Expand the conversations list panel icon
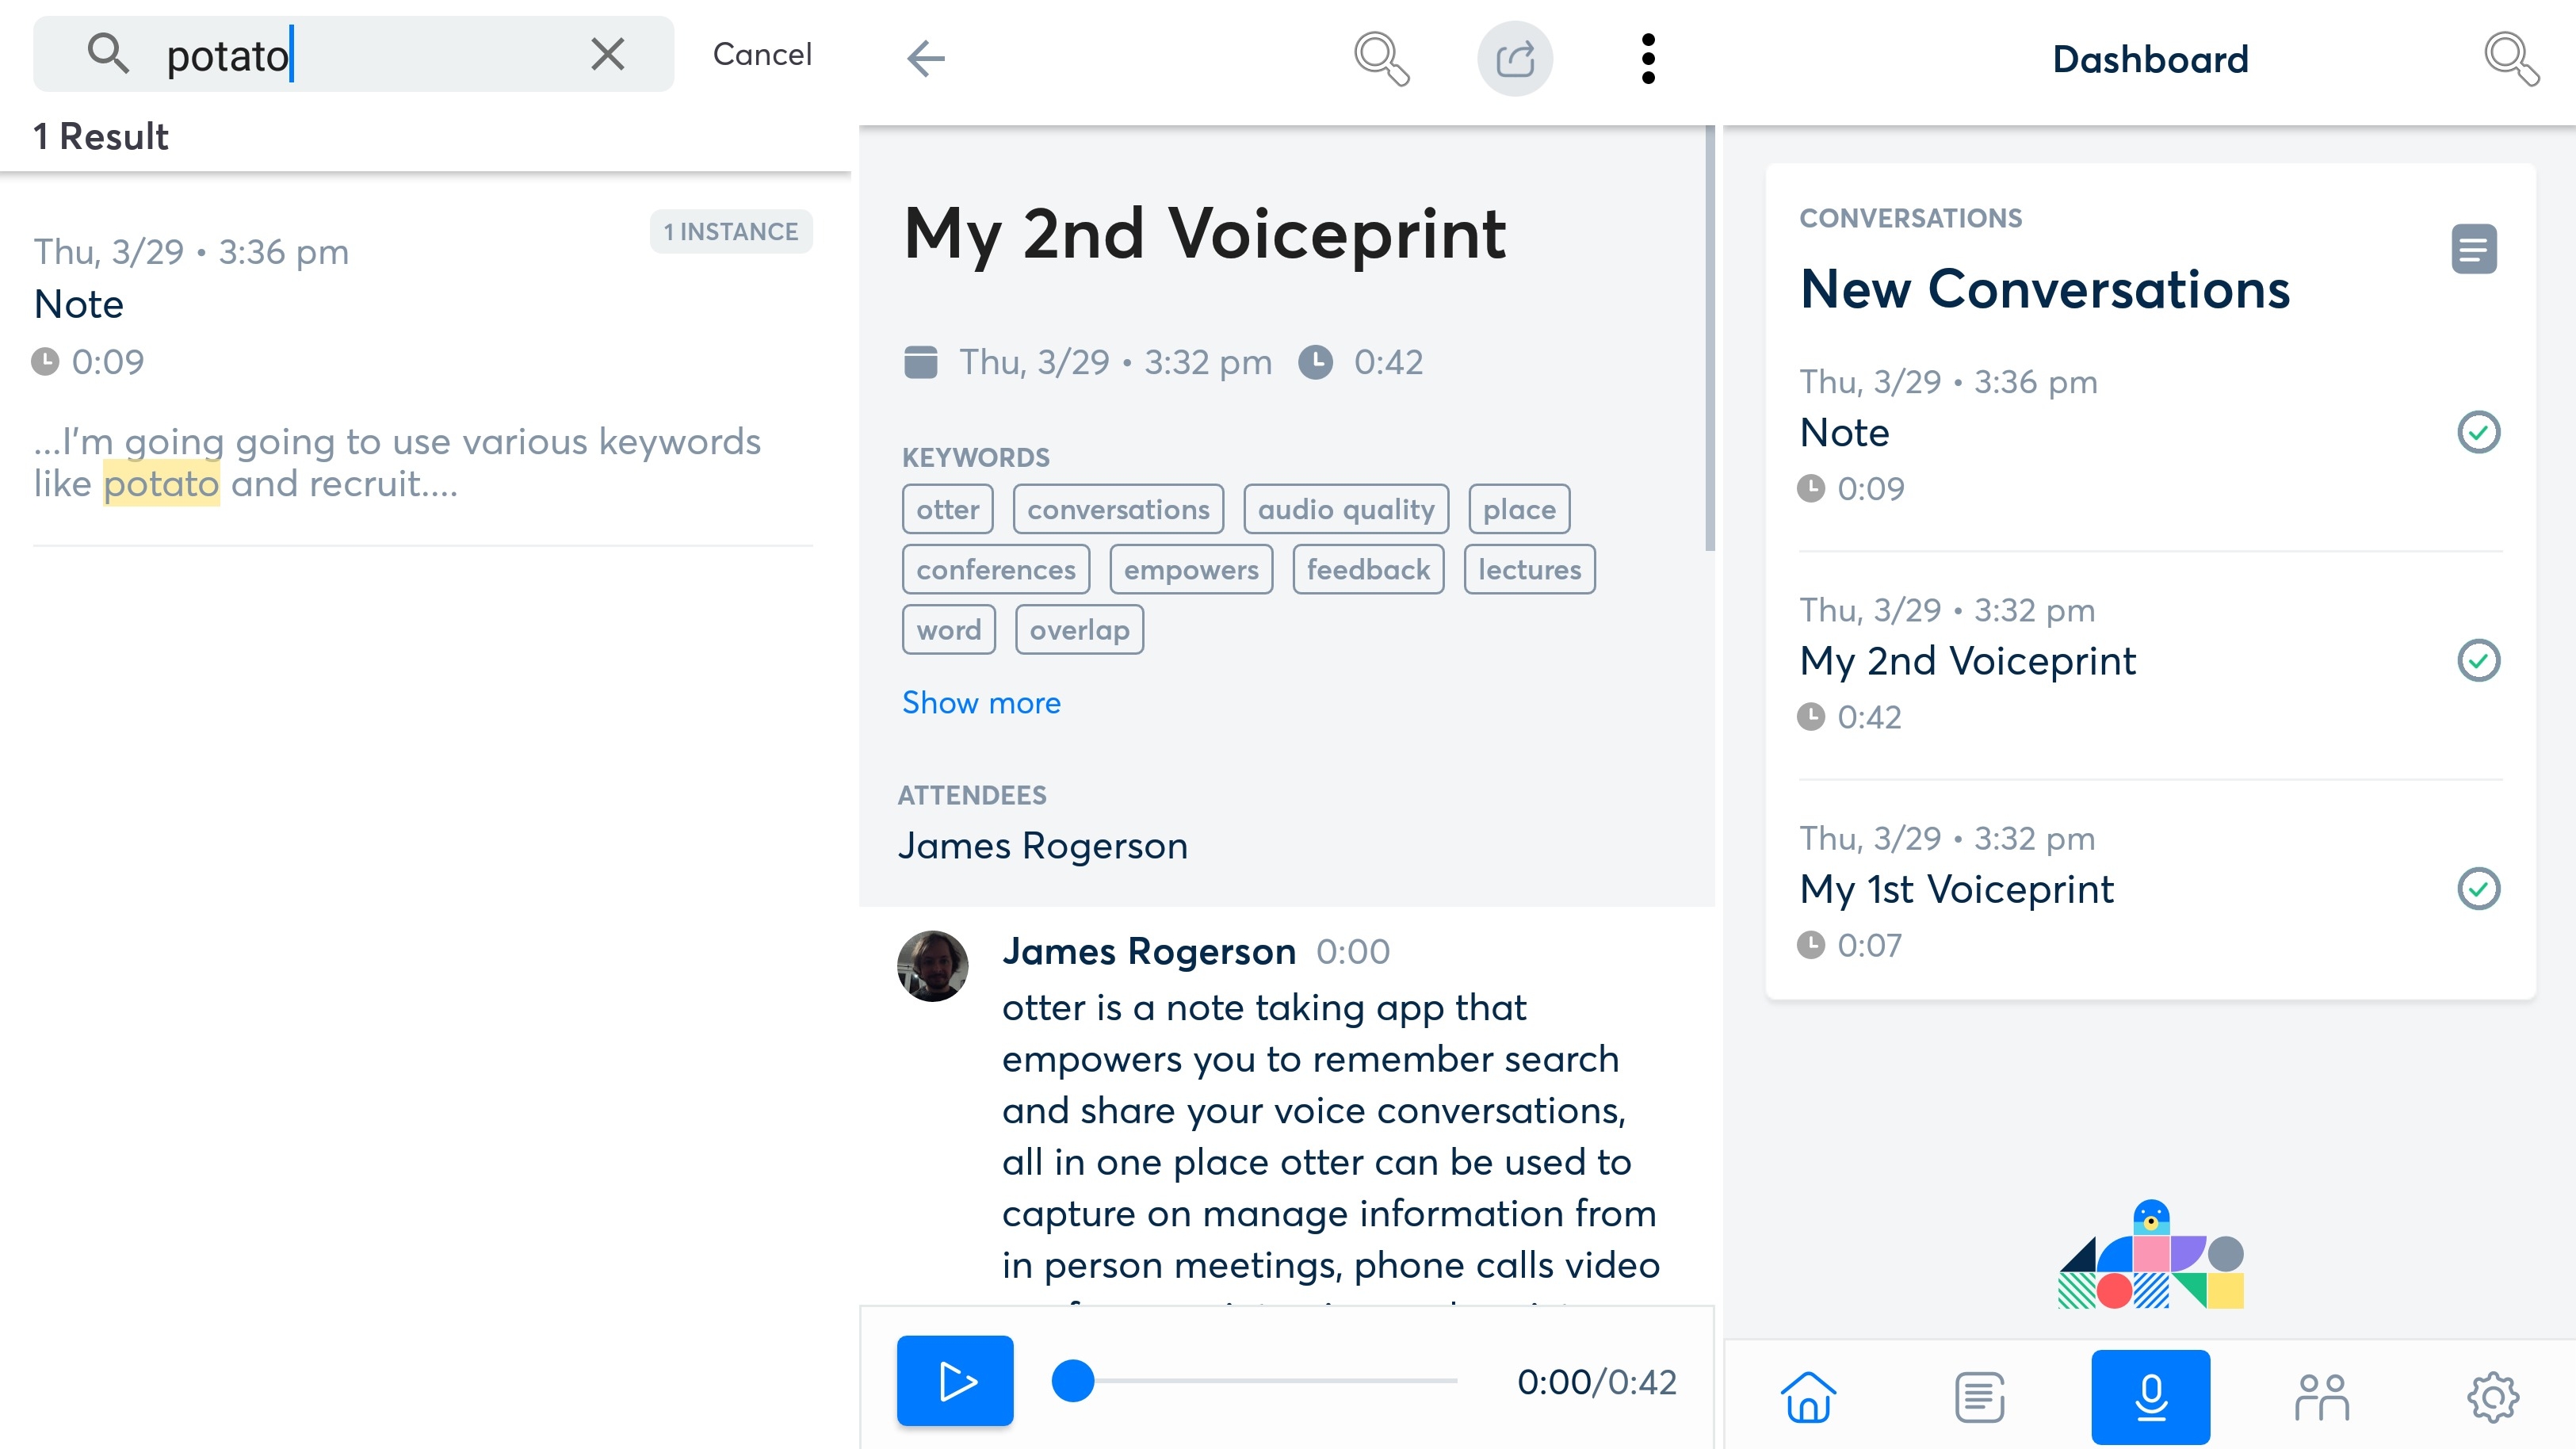The height and width of the screenshot is (1449, 2576). 2475,247
